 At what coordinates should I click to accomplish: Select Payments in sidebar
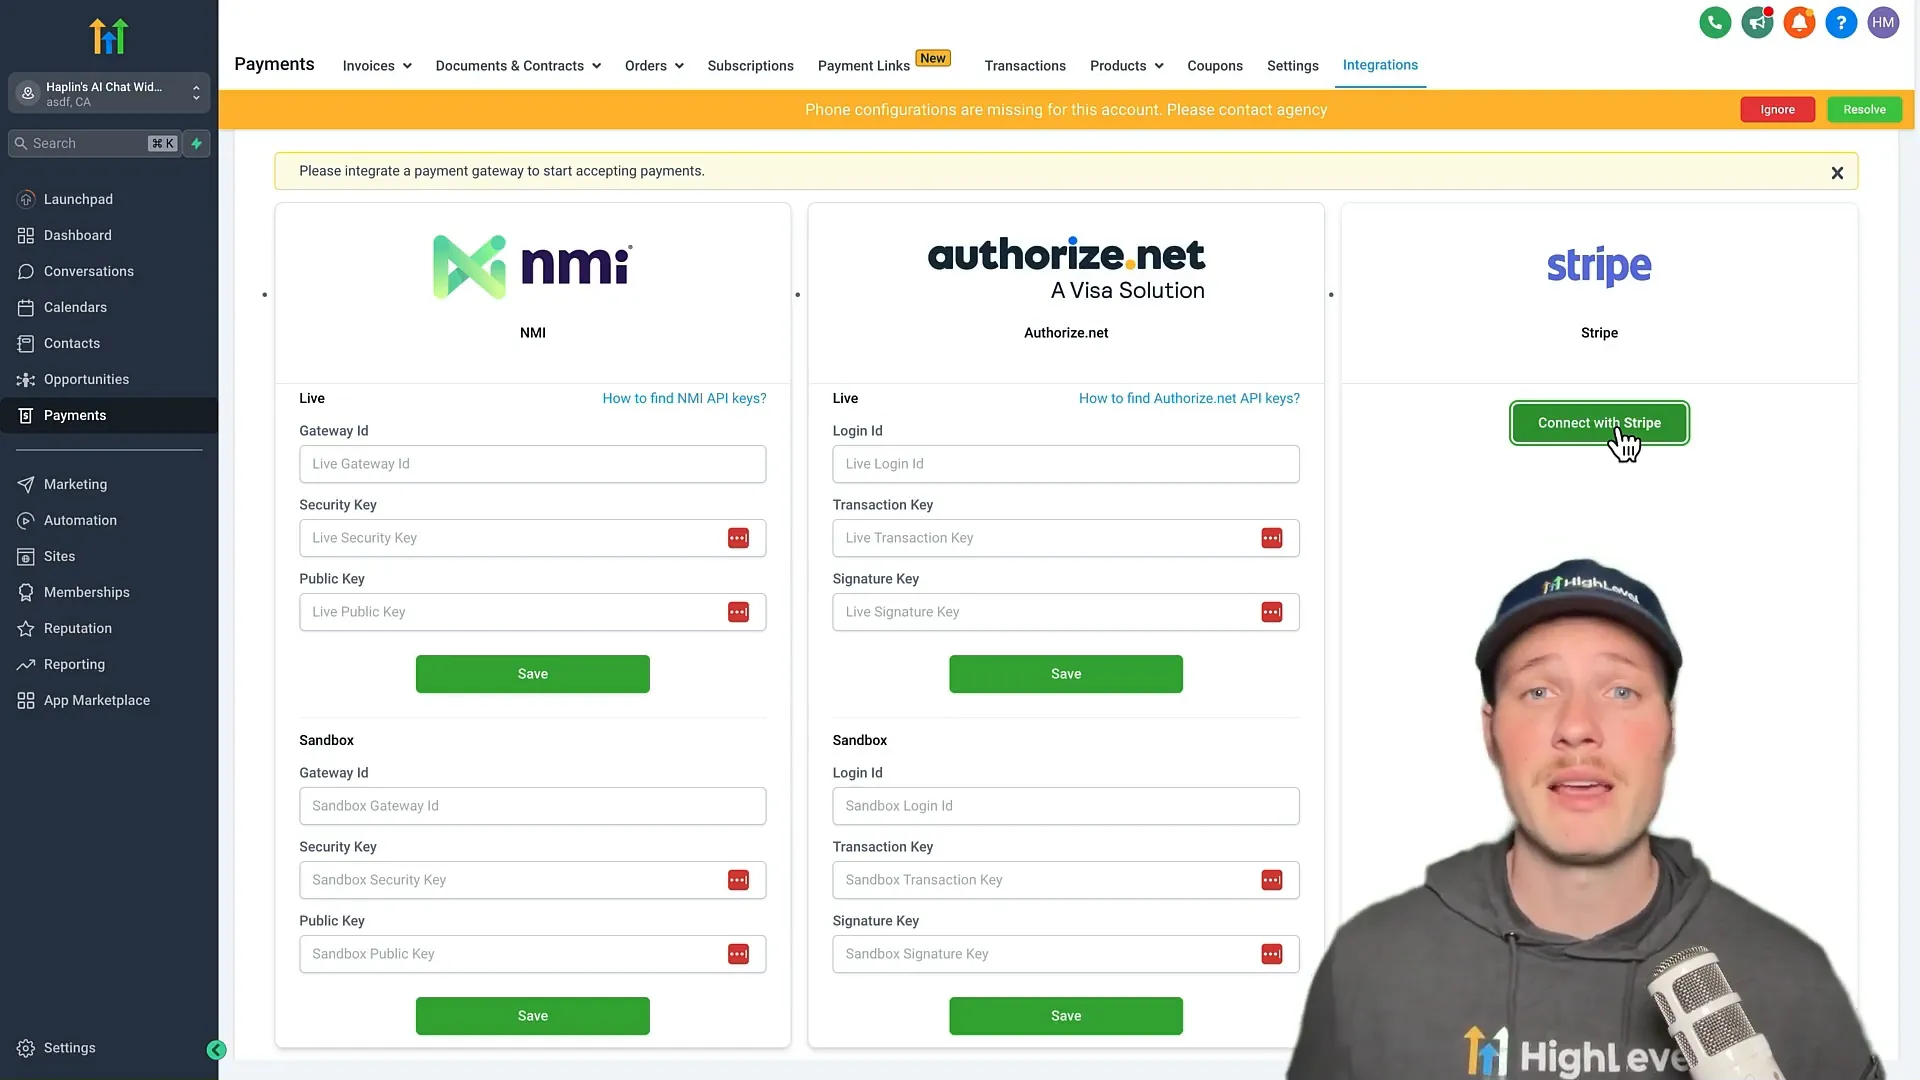(x=109, y=415)
